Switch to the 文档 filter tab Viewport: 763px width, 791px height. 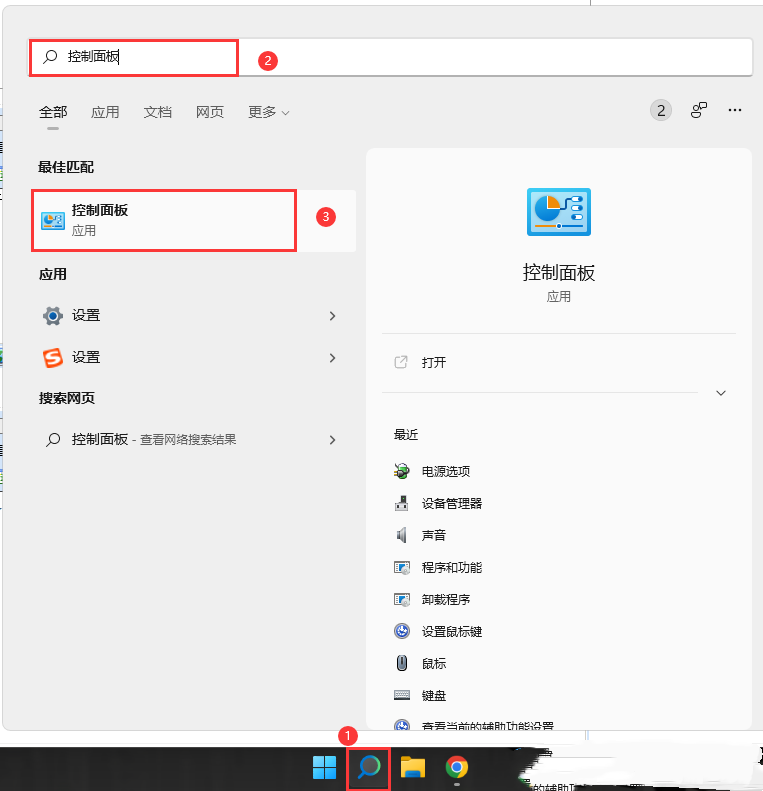158,112
